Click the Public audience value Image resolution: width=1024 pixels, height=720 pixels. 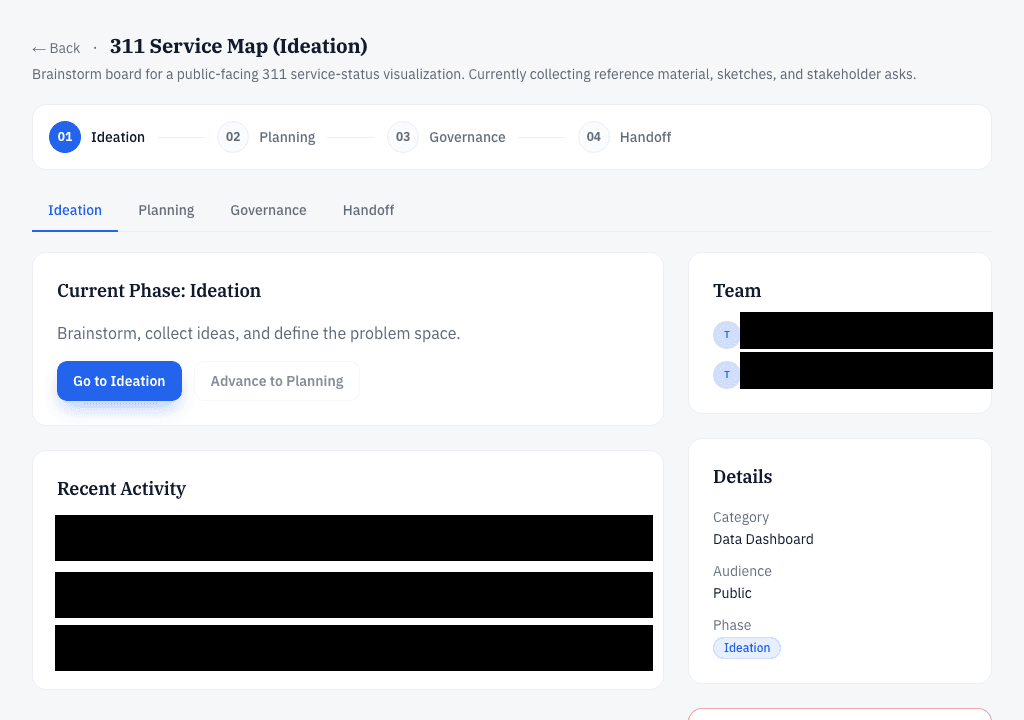[x=732, y=593]
